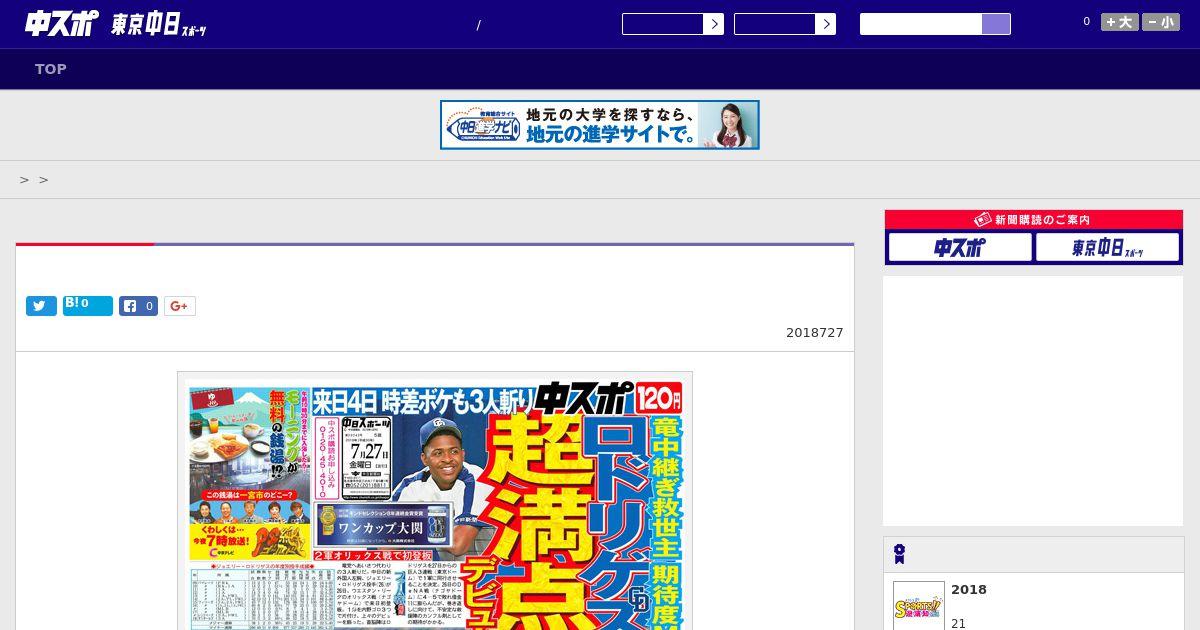Open the second header dropdown arrow

pyautogui.click(x=825, y=24)
